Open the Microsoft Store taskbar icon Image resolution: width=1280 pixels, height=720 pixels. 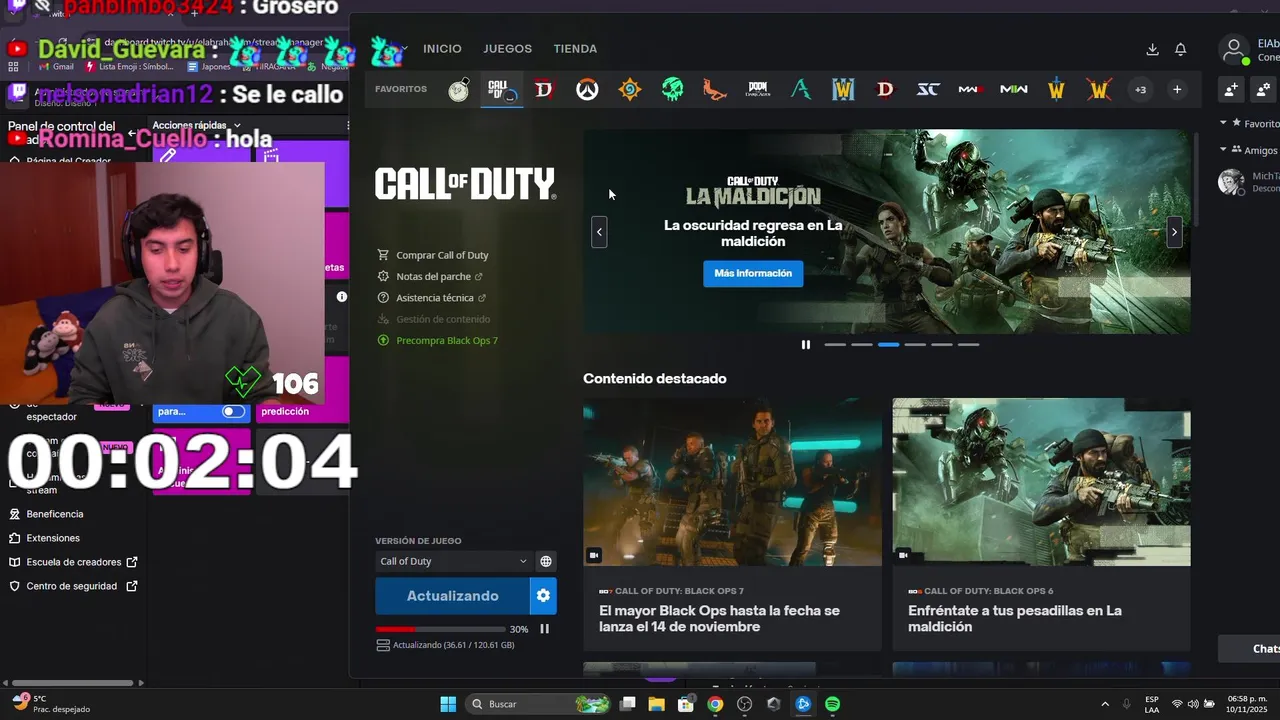pyautogui.click(x=686, y=704)
